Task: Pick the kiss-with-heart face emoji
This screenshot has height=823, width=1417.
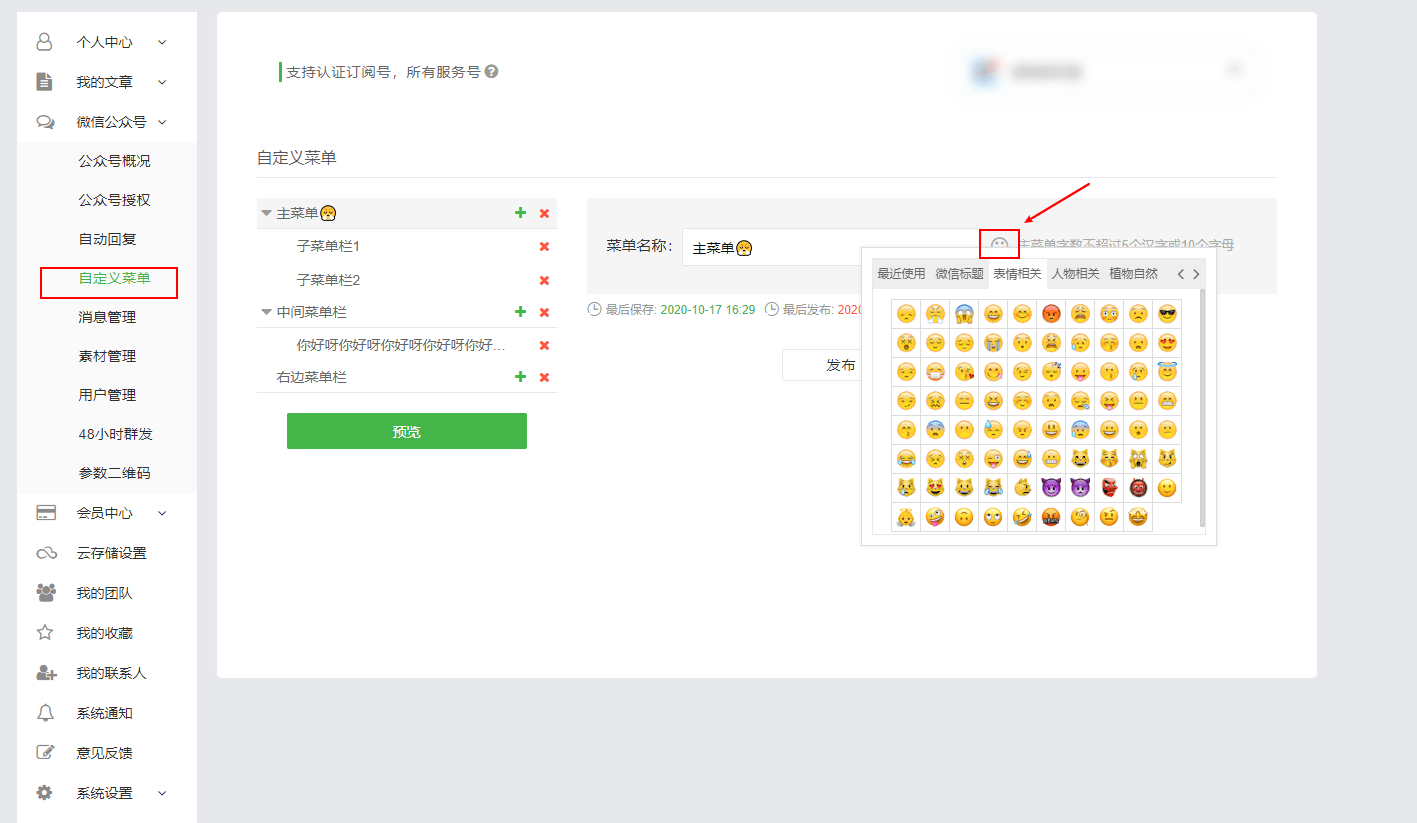Action: (x=964, y=371)
